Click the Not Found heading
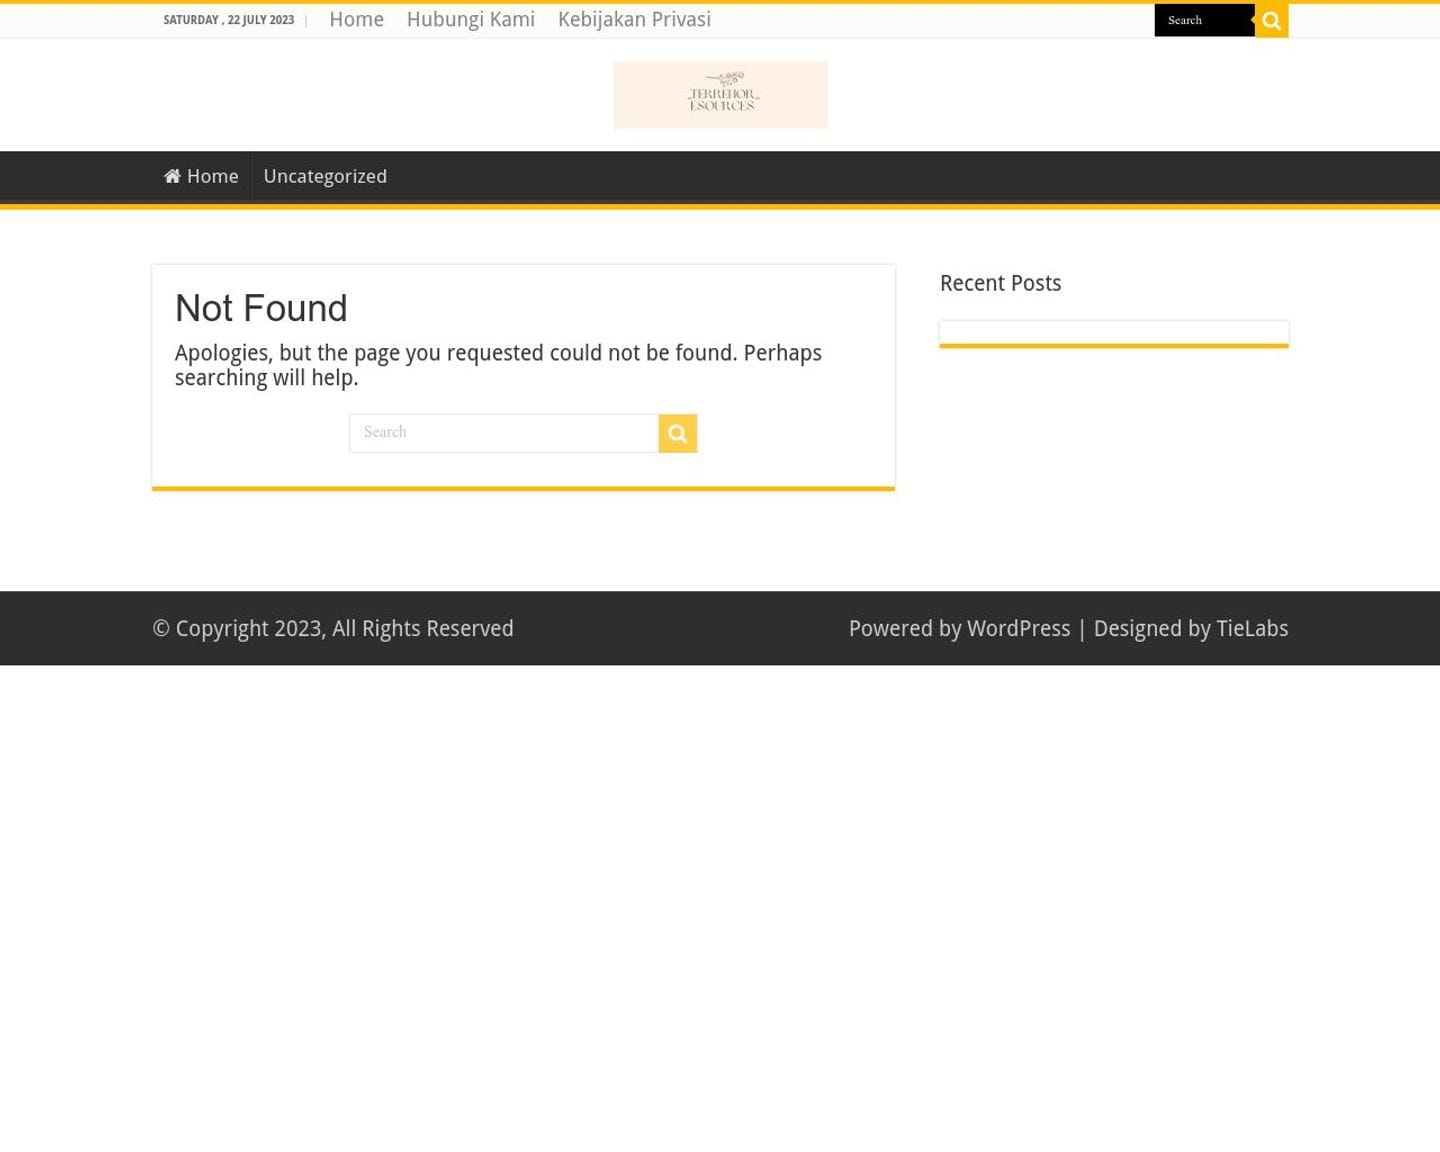Image resolution: width=1440 pixels, height=1152 pixels. coord(261,308)
